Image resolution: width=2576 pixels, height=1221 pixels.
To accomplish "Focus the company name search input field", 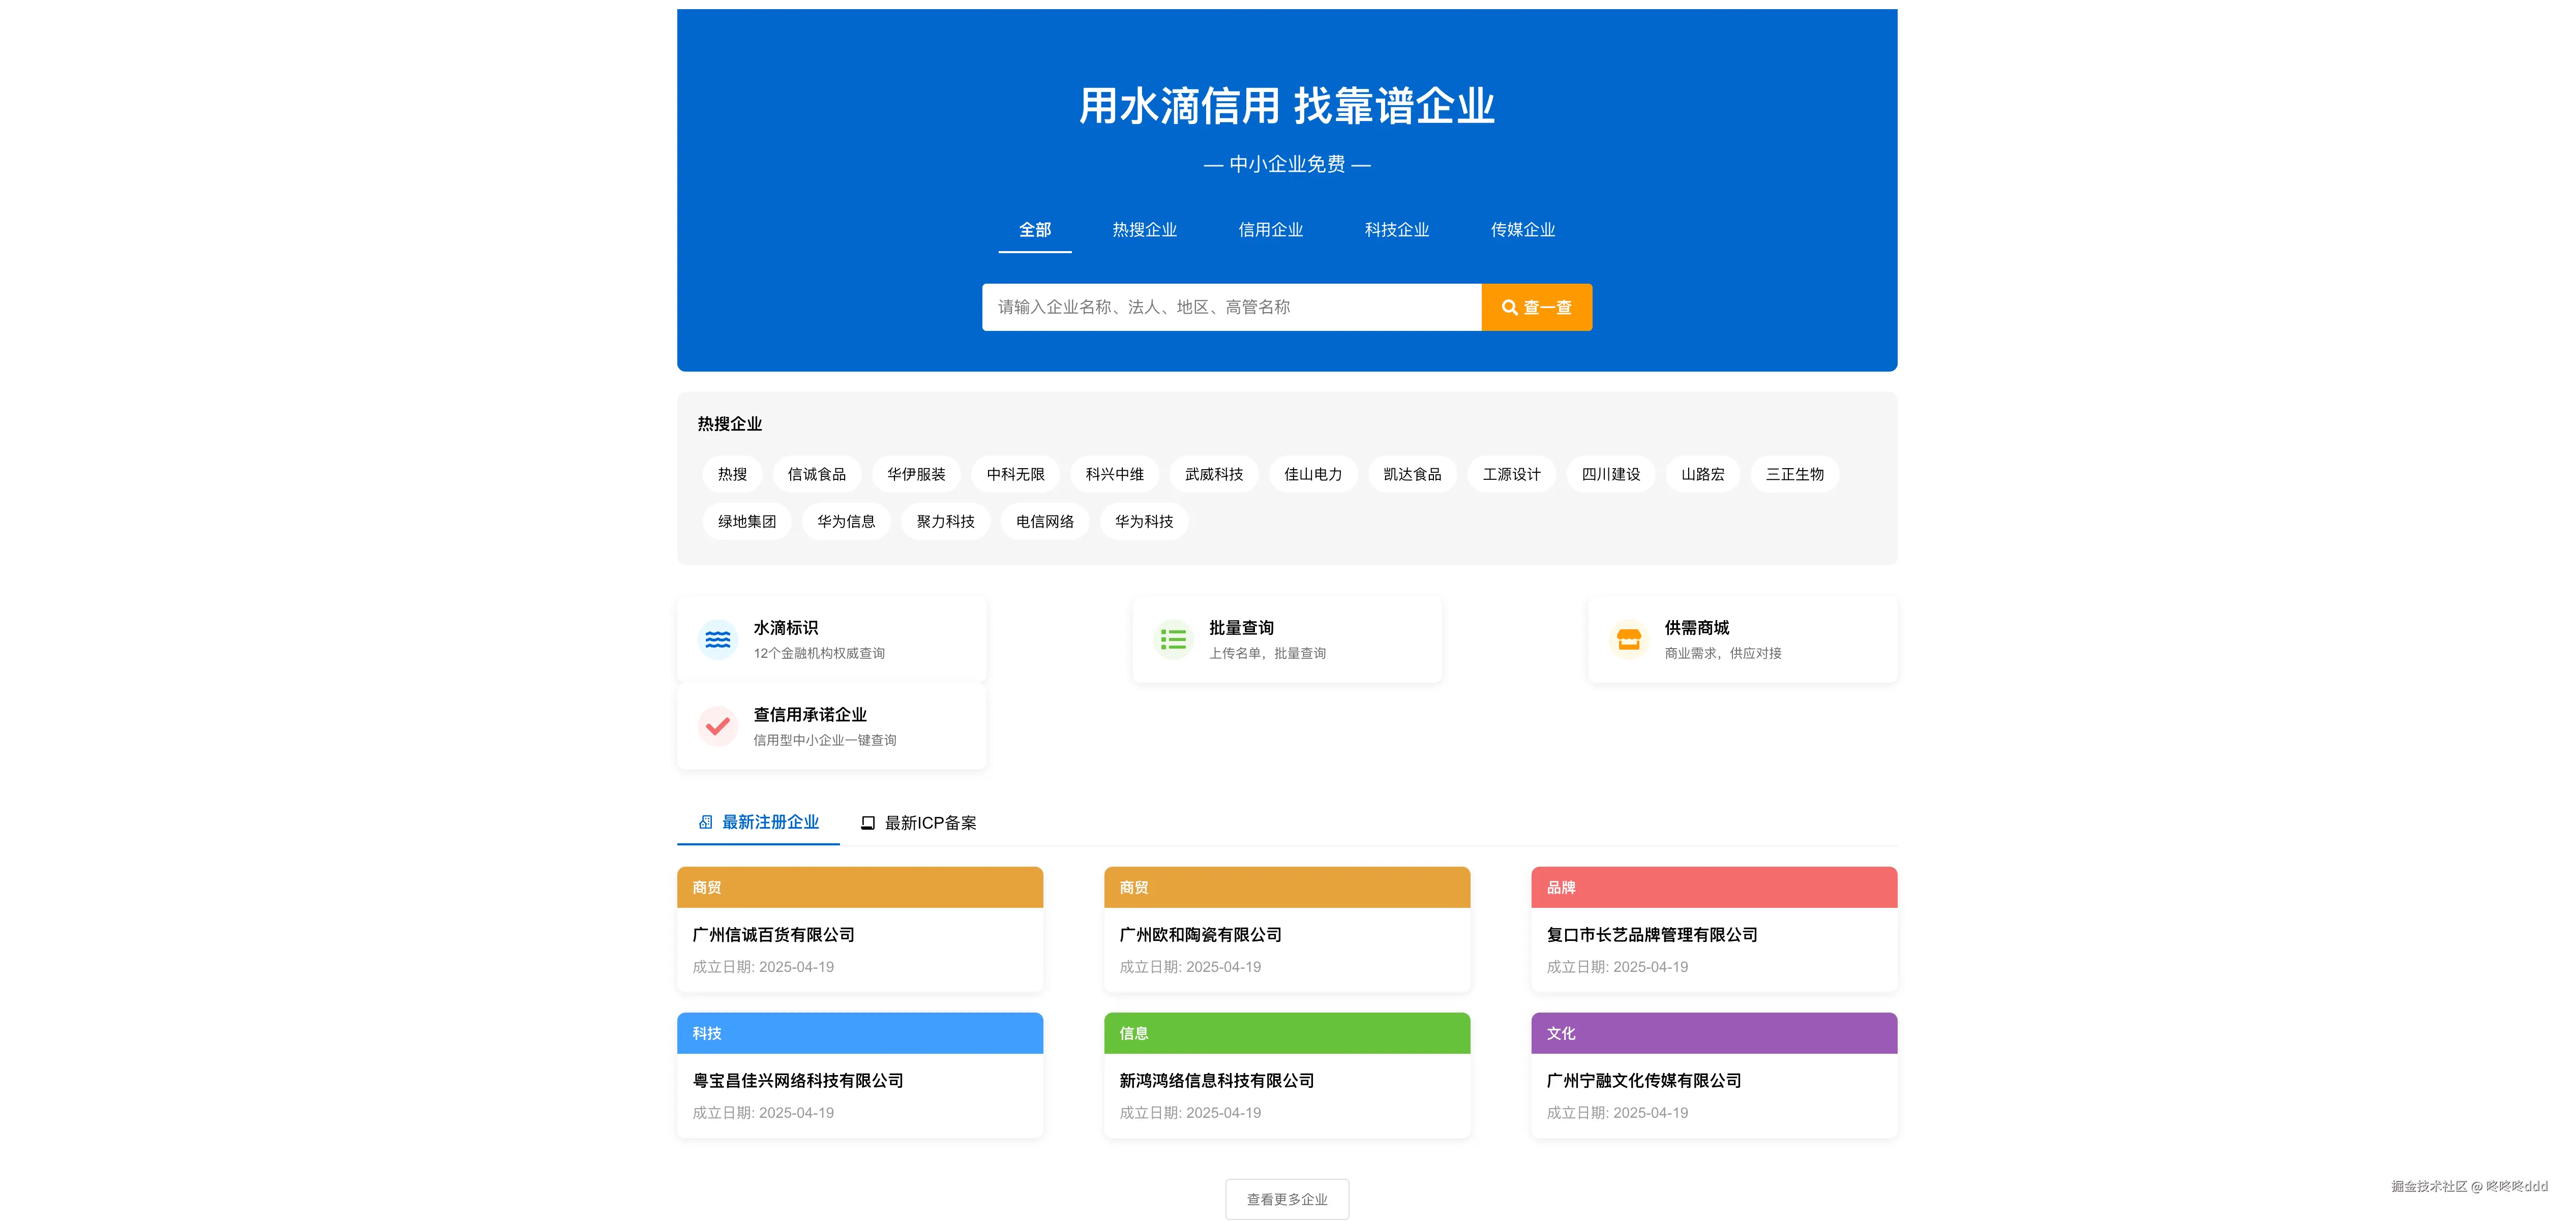I will tap(1230, 307).
